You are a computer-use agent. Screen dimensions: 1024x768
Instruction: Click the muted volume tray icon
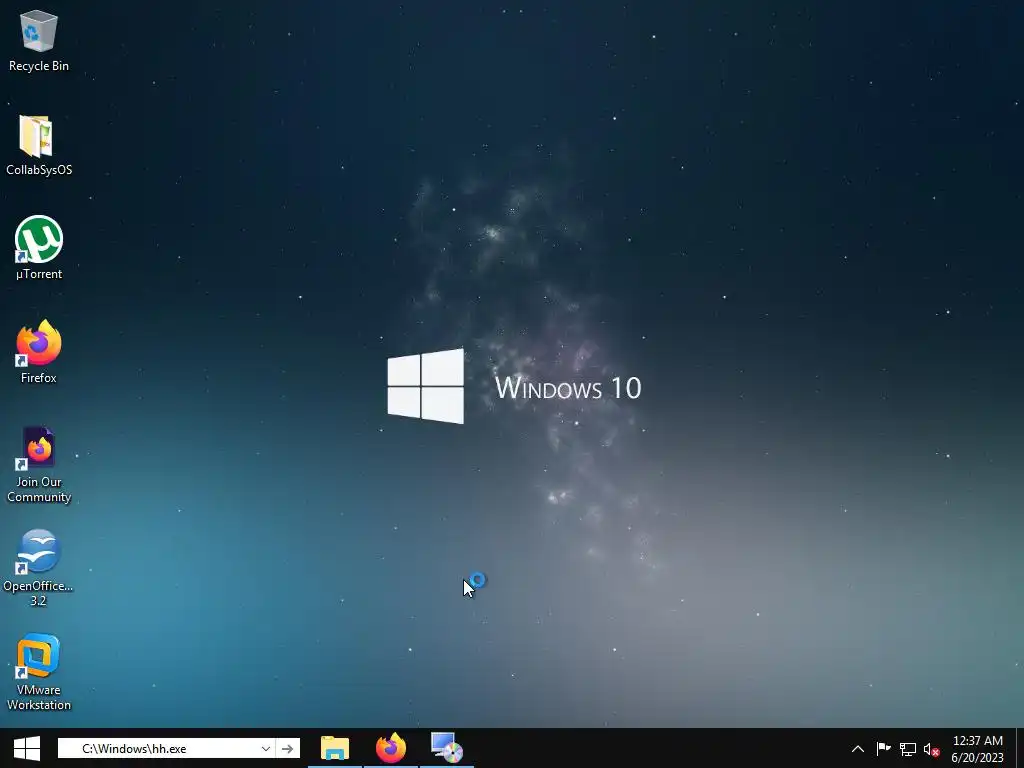[x=931, y=749]
